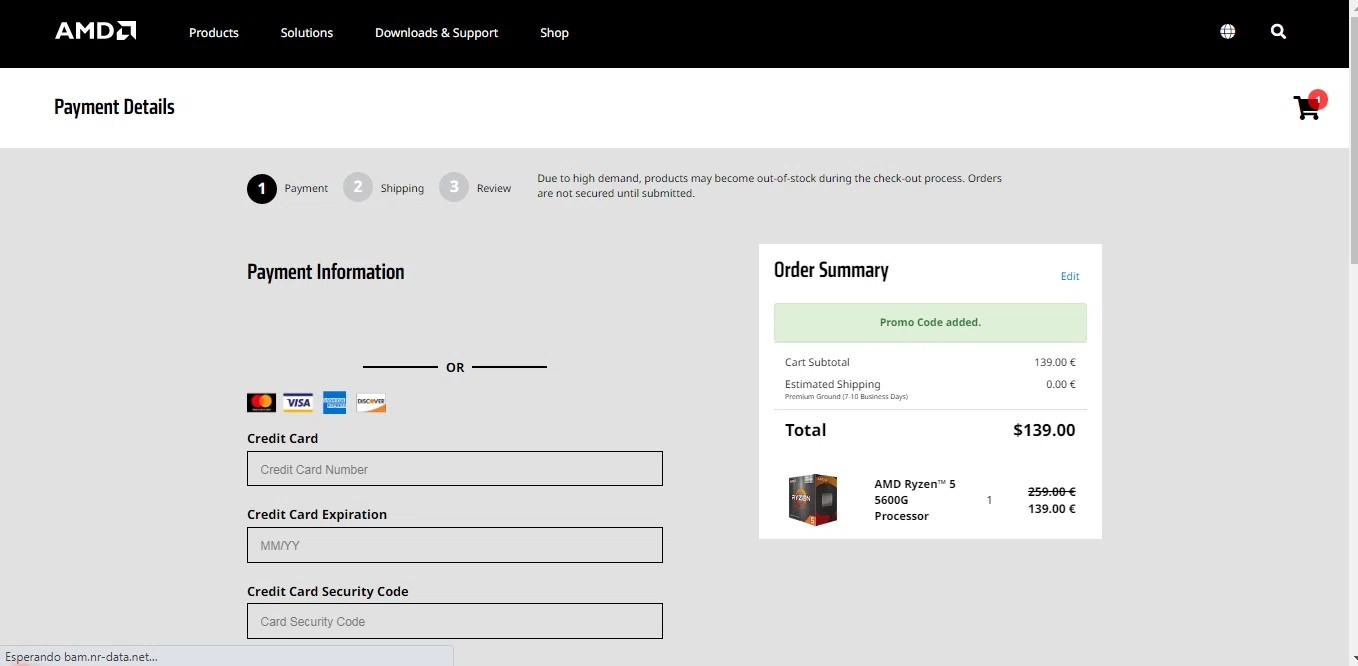Click the struck-through 259.00 € price
This screenshot has height=666, width=1358.
tap(1052, 491)
